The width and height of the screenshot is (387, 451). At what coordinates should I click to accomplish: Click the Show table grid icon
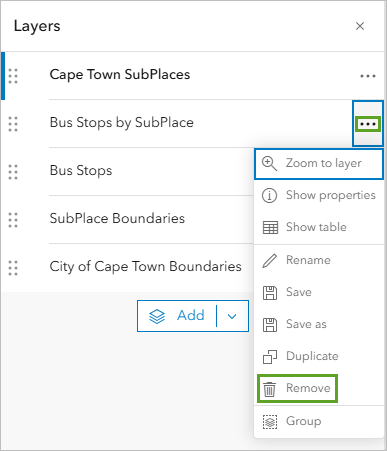pos(270,227)
